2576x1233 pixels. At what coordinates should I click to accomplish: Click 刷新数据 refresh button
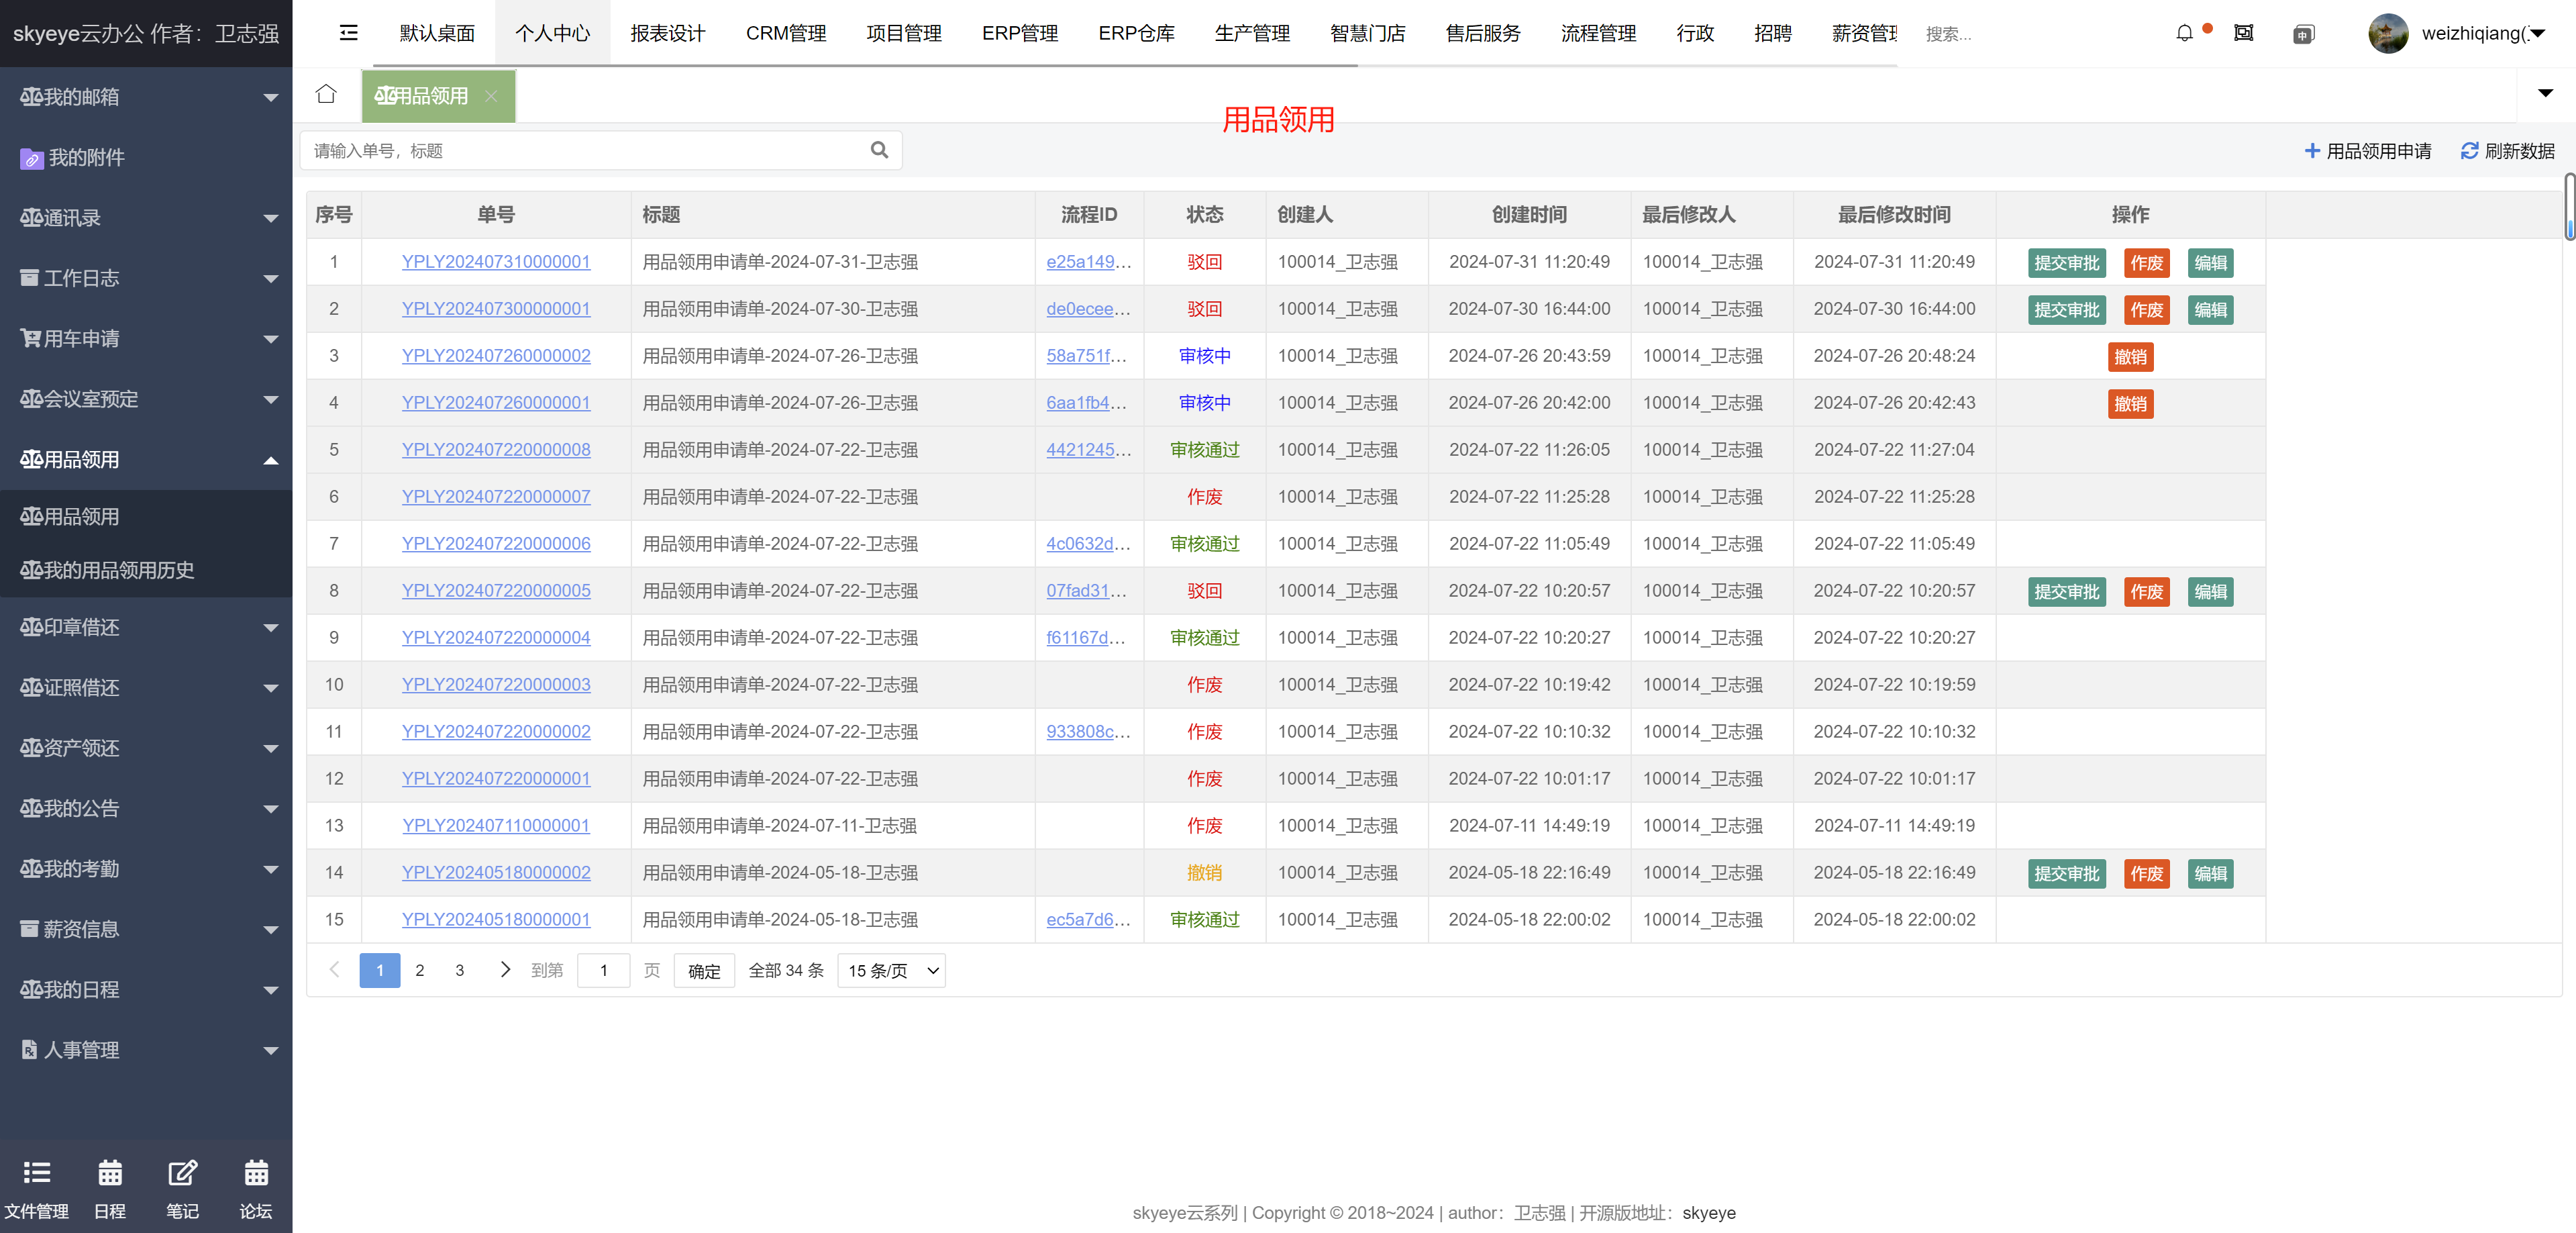[2507, 151]
